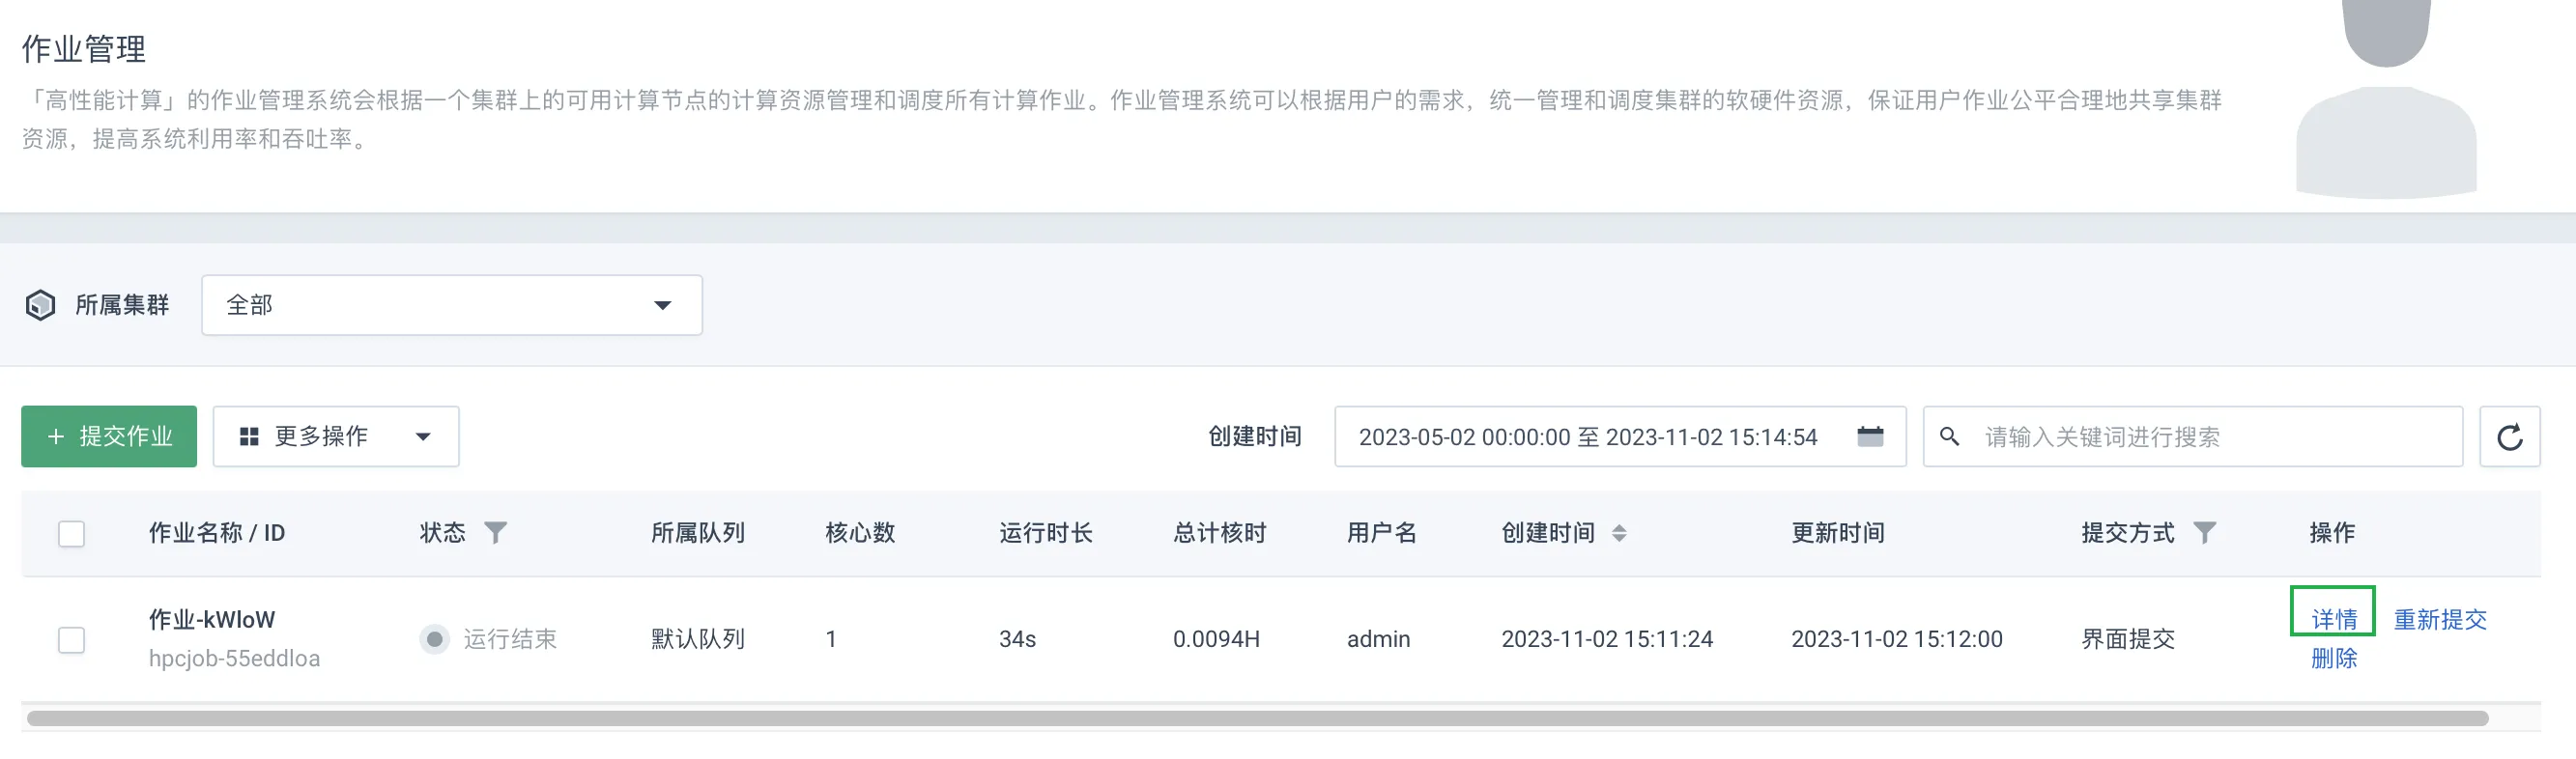
Task: Click the 更新时间 column header
Action: coord(1838,533)
